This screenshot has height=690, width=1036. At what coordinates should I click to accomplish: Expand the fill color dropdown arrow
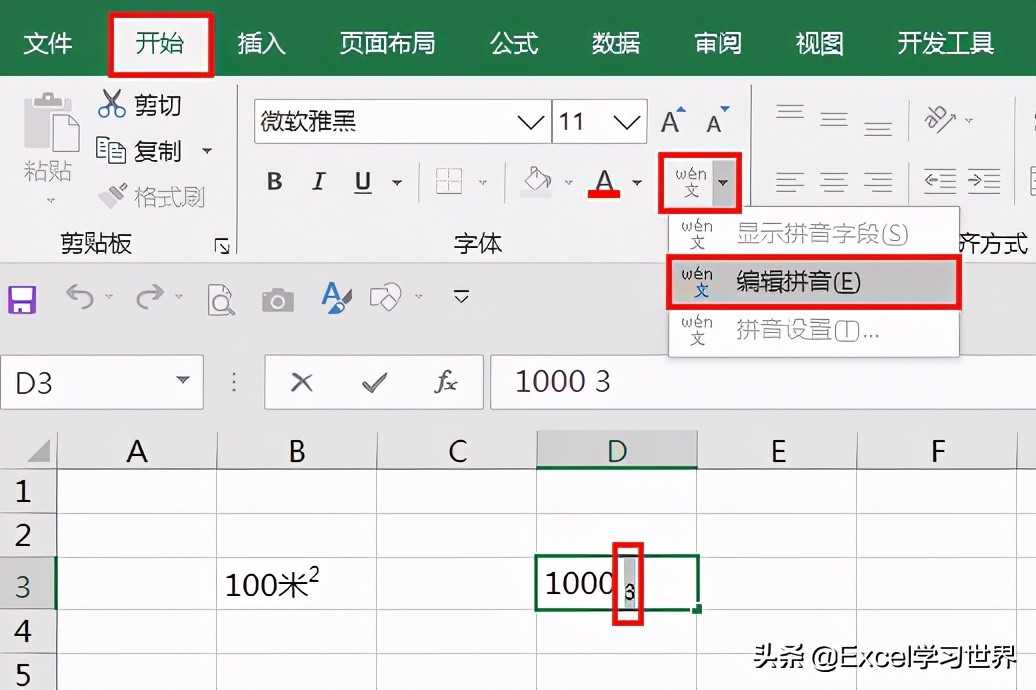click(568, 182)
